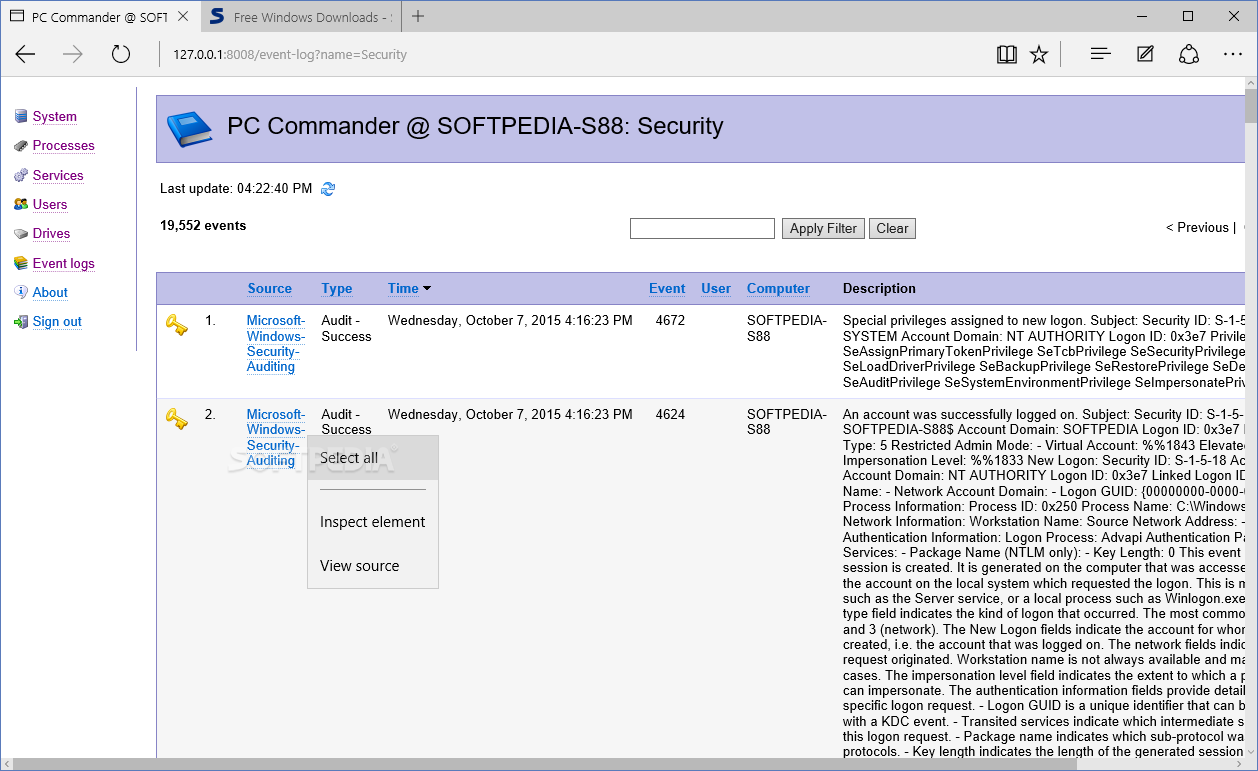
Task: Open the Processes page link
Action: click(63, 146)
